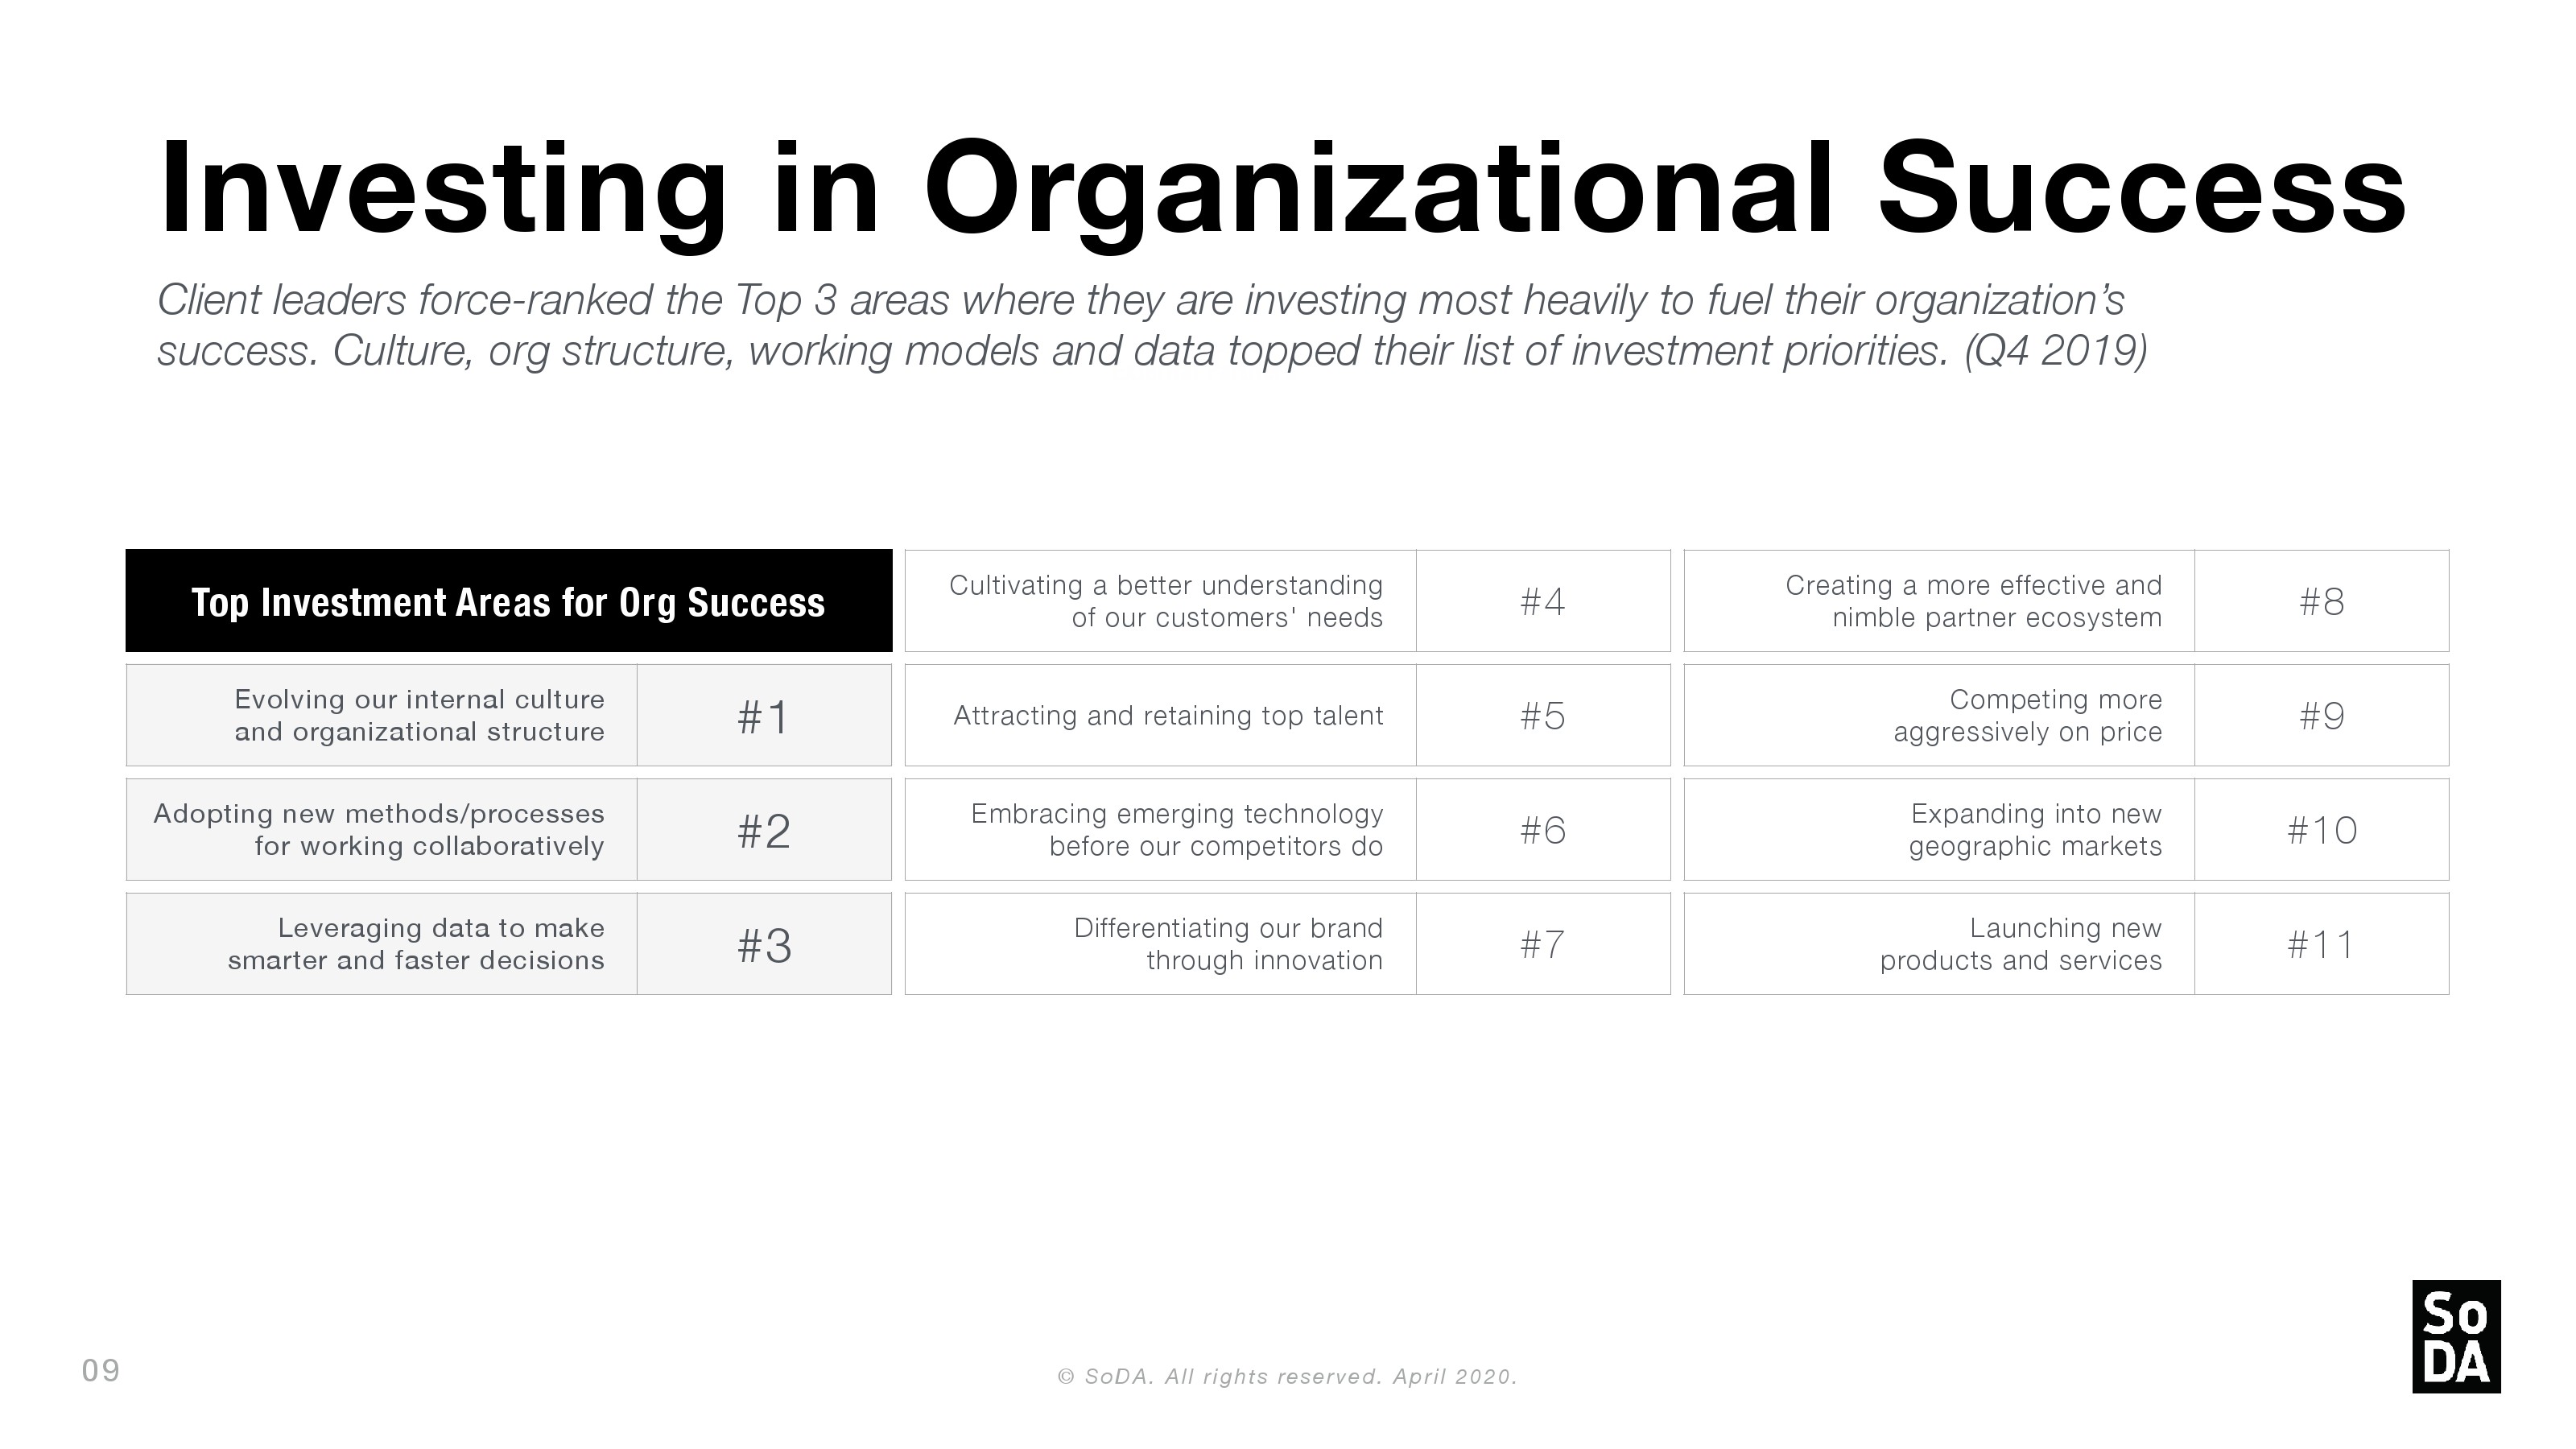
Task: Click 'Attracting and retaining top talent'
Action: pyautogui.click(x=1161, y=716)
